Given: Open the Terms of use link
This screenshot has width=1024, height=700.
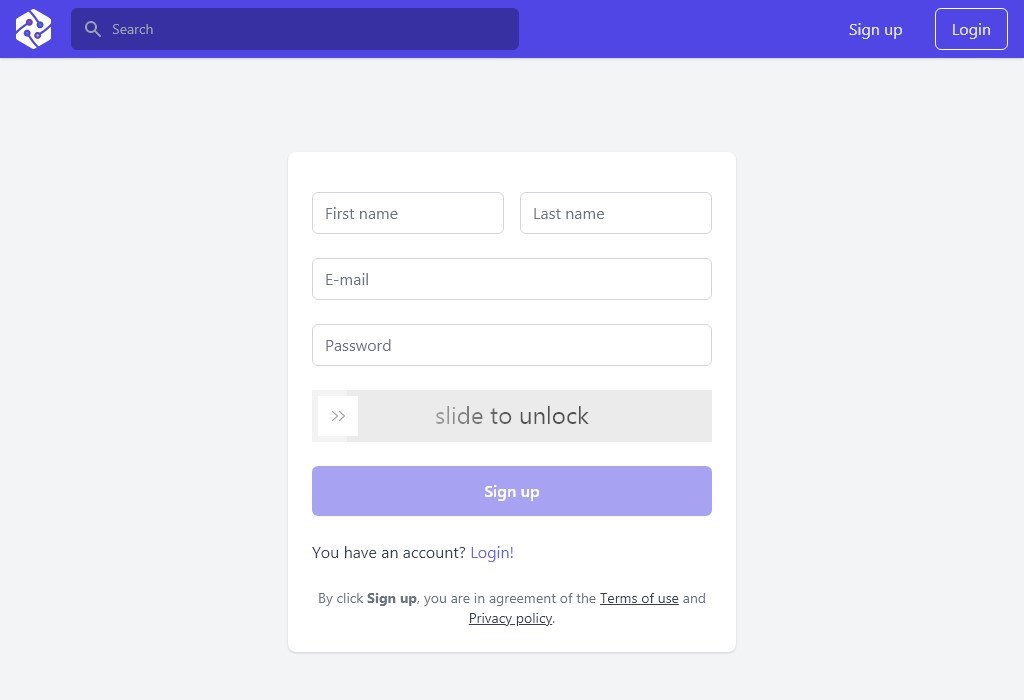Looking at the screenshot, I should coord(639,598).
